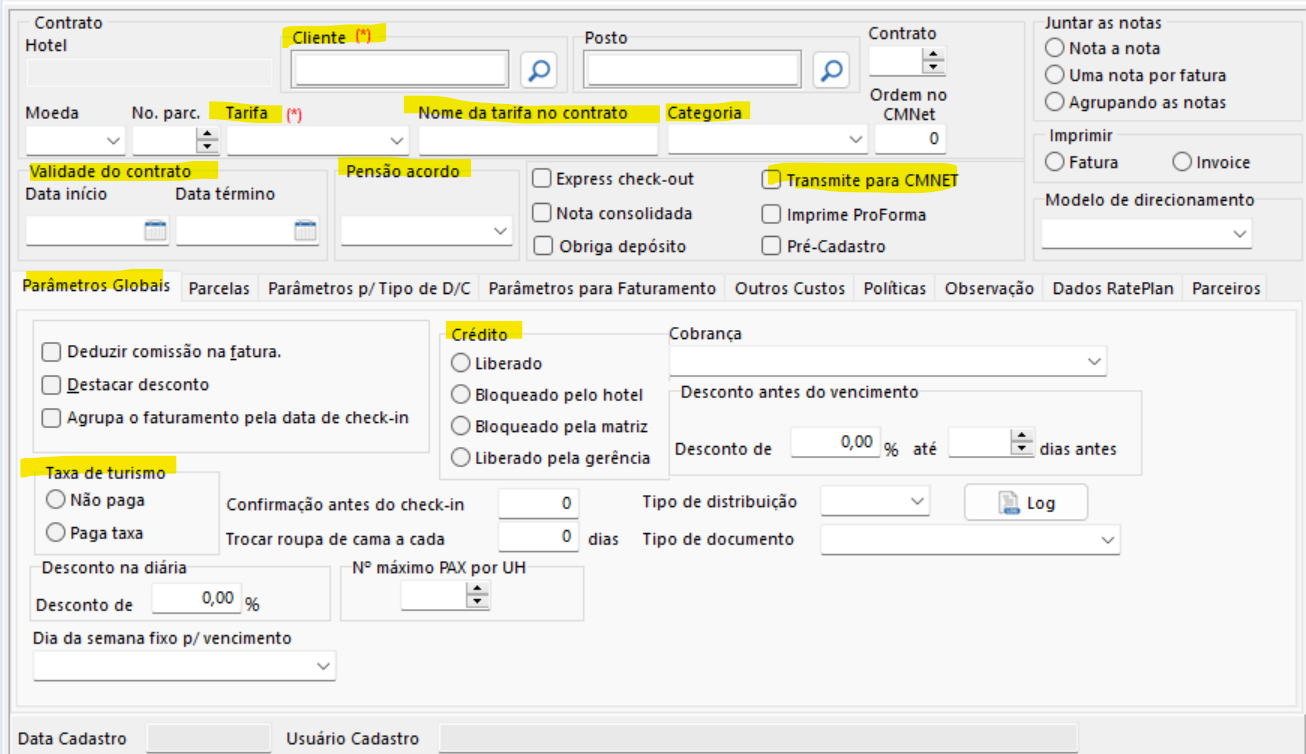The image size is (1306, 754).
Task: Select the Invoice print option
Action: [1182, 162]
